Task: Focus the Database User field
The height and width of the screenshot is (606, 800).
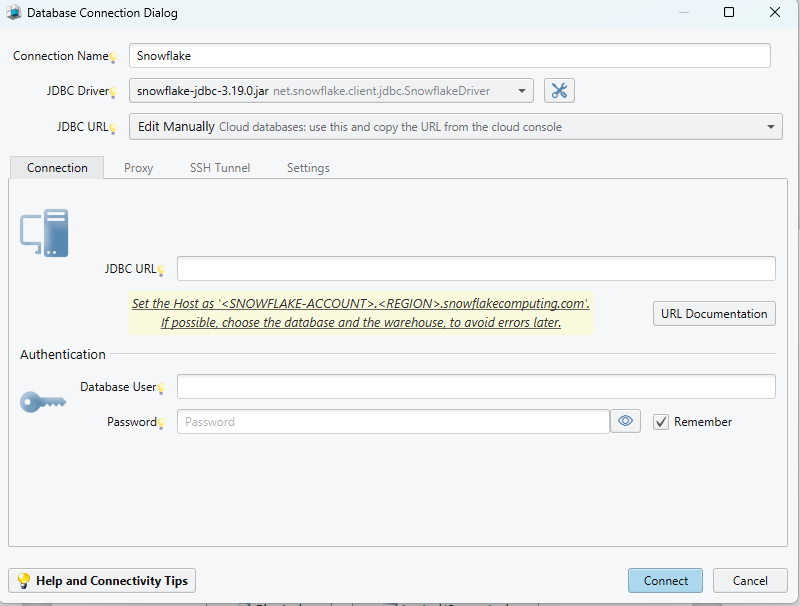Action: pyautogui.click(x=476, y=387)
